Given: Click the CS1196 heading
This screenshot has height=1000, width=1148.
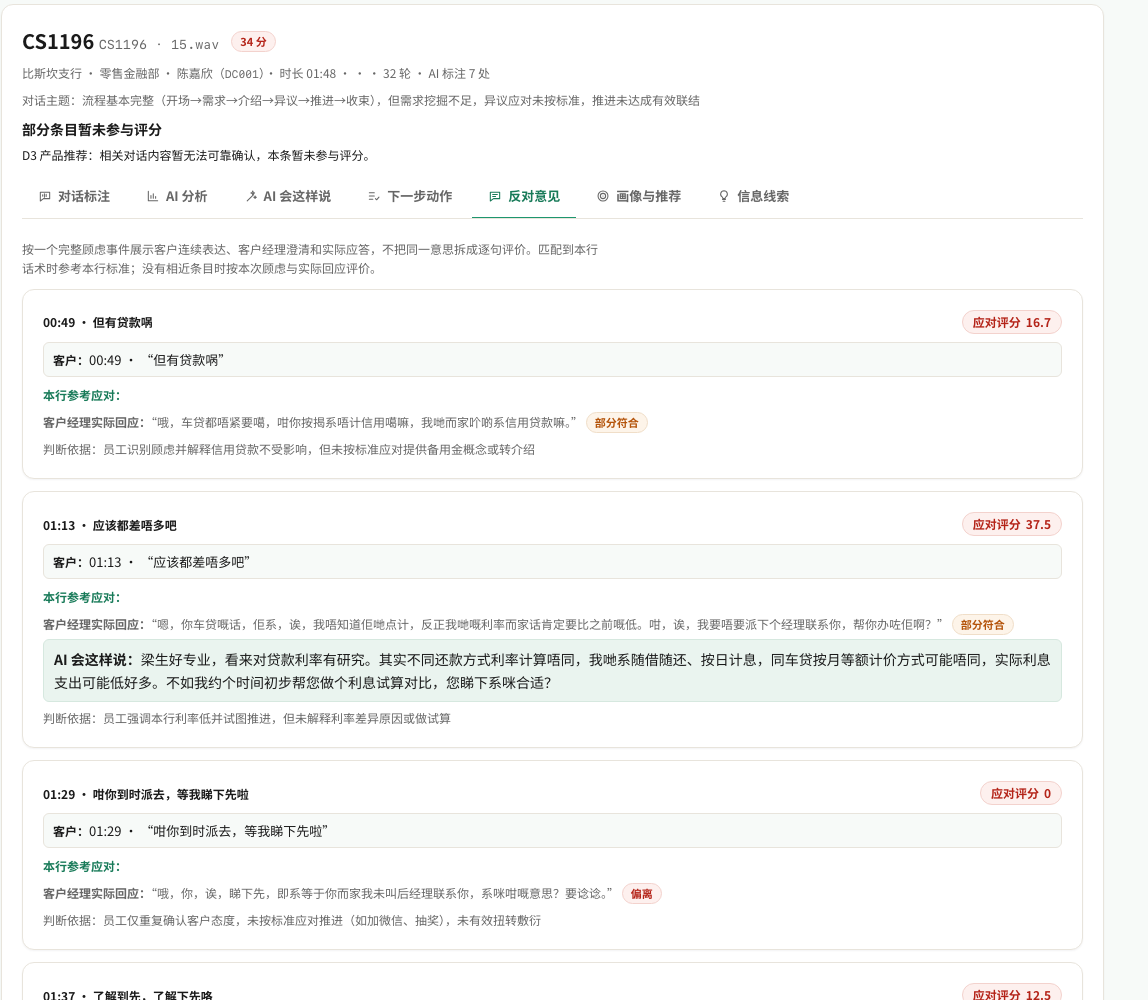Looking at the screenshot, I should point(58,42).
